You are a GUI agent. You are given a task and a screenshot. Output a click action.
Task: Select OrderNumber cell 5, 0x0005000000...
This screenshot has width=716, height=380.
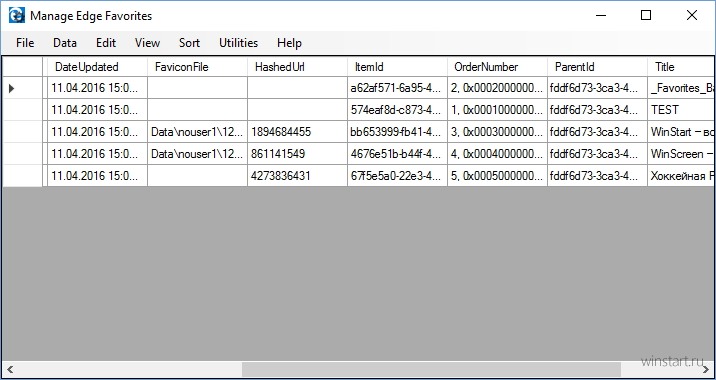pyautogui.click(x=498, y=176)
